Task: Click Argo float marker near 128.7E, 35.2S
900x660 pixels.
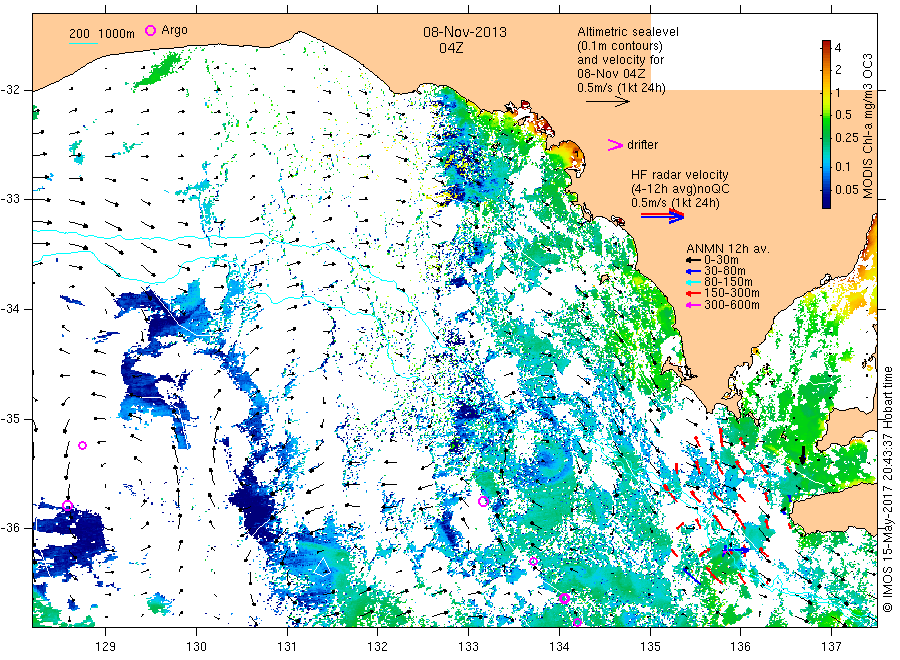Action: [x=82, y=445]
